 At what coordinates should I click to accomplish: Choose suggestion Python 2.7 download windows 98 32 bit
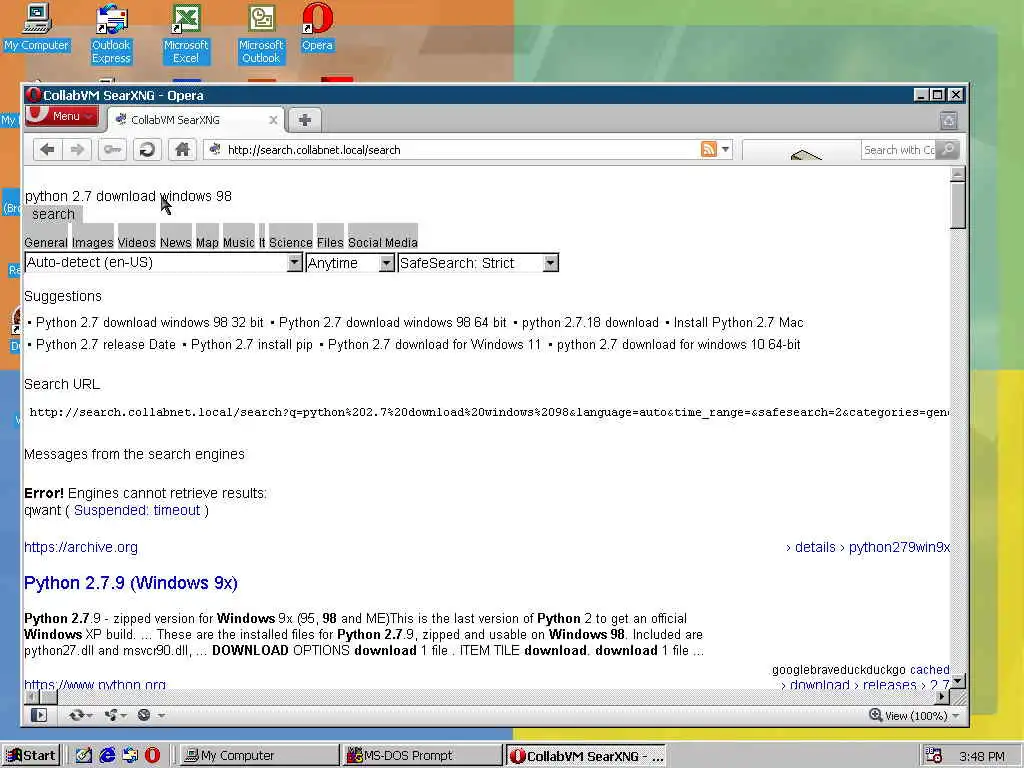click(150, 323)
